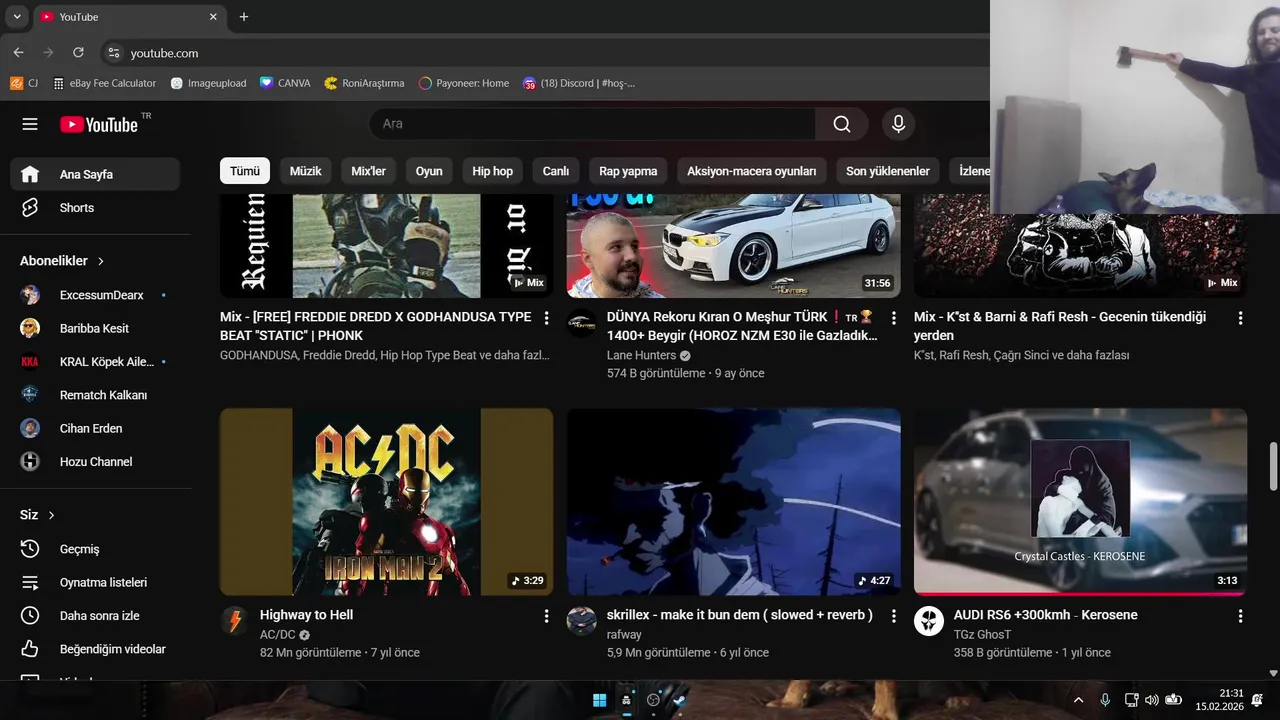
Task: Open the Lane Hunters channel avatar
Action: click(582, 323)
